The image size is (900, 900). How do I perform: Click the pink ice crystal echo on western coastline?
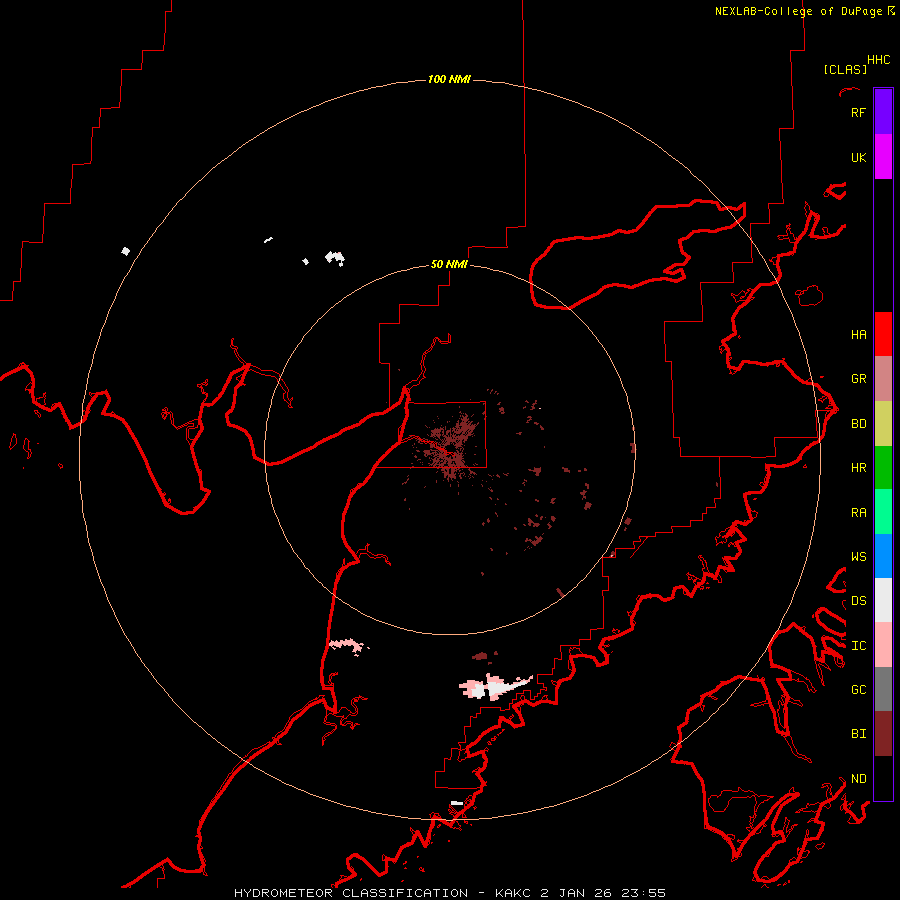[347, 646]
